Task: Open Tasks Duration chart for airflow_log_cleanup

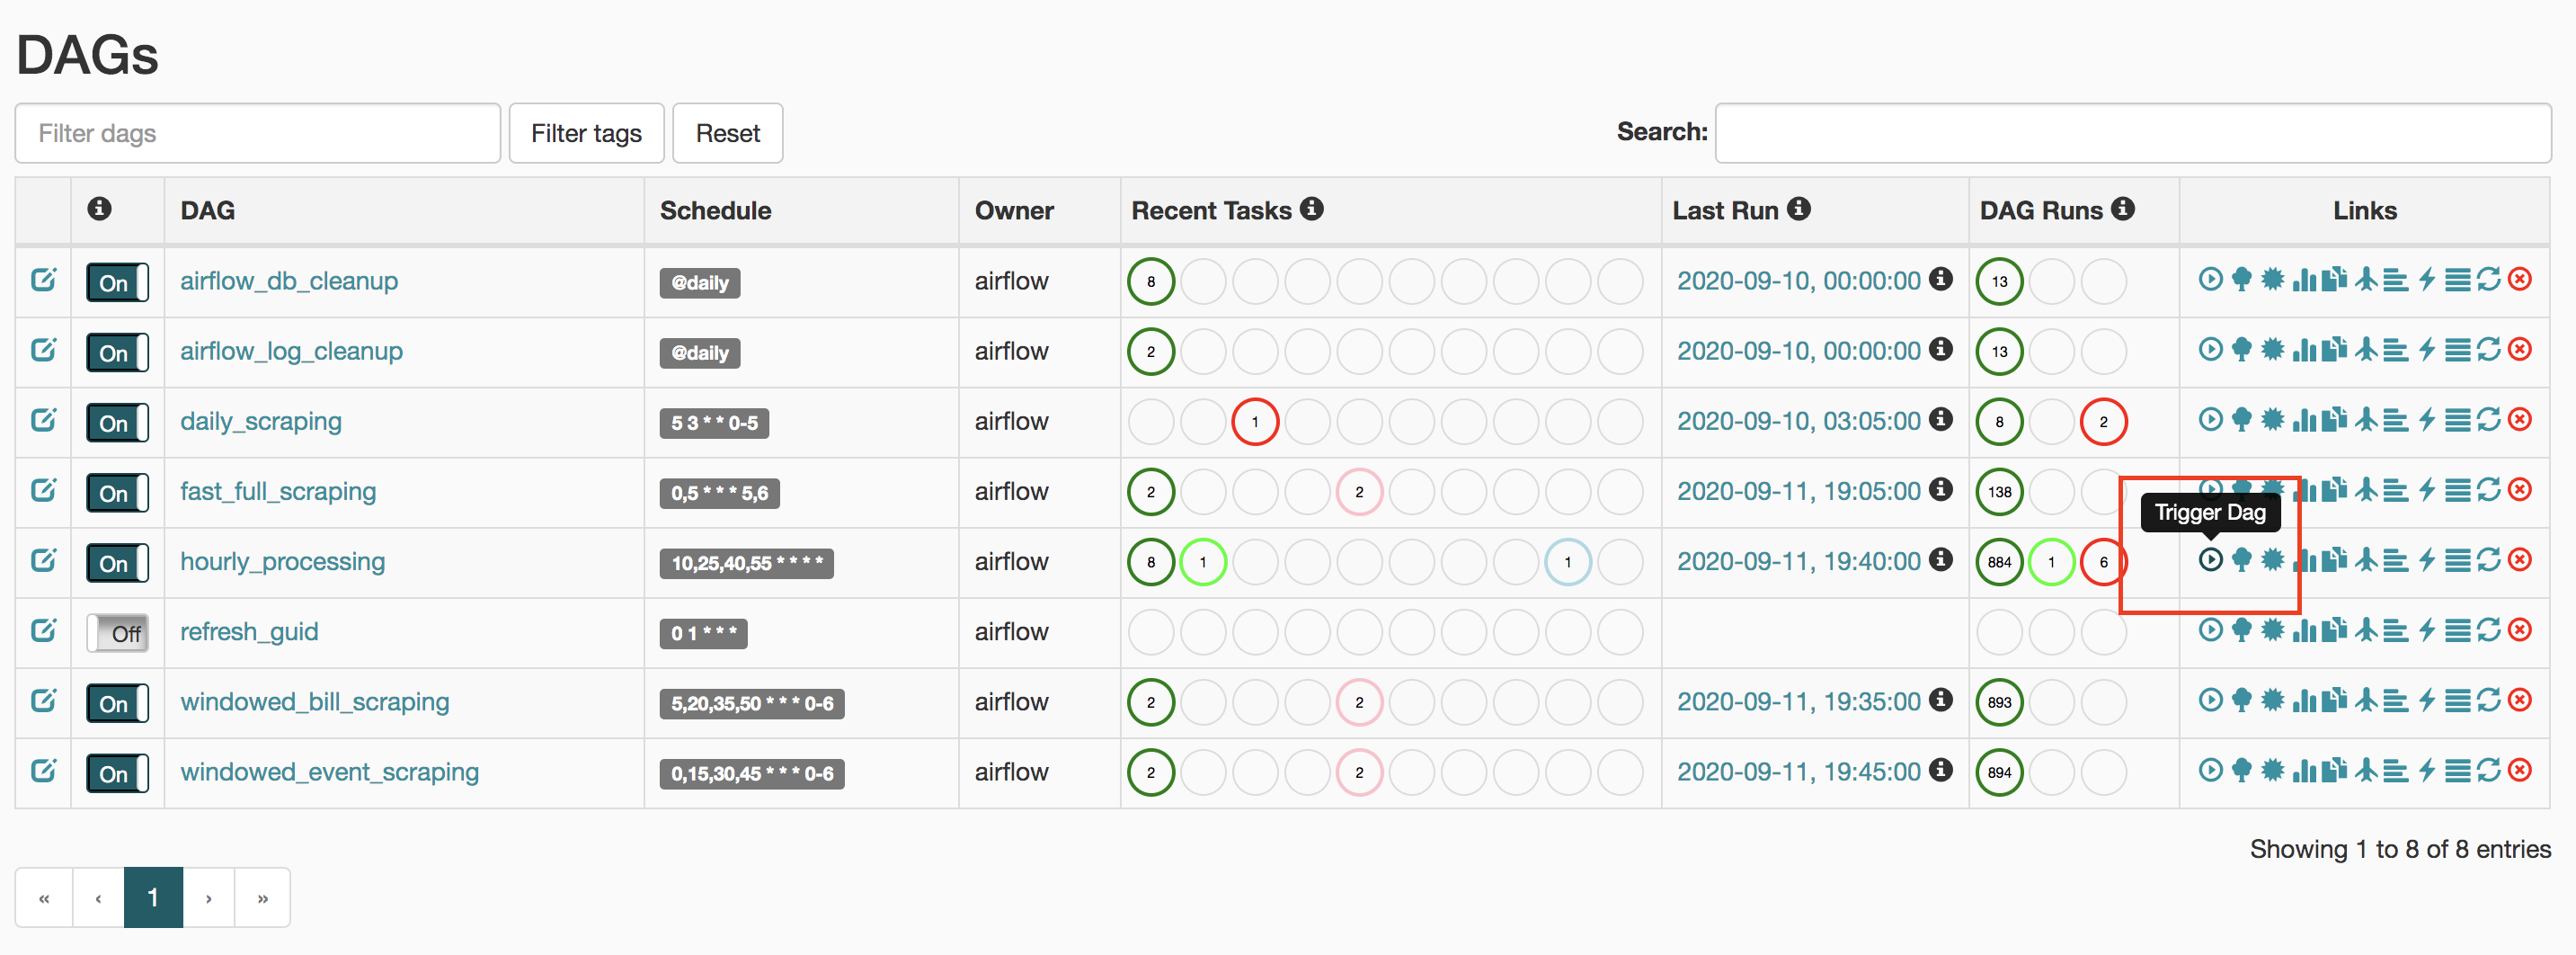Action: (2303, 350)
